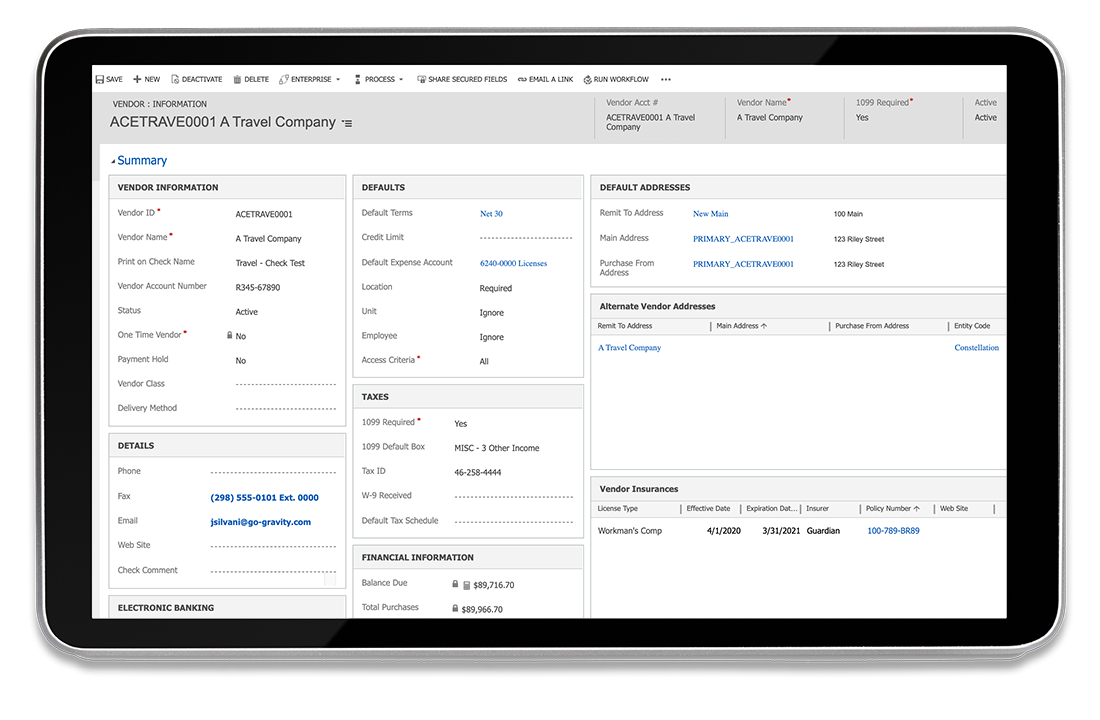The height and width of the screenshot is (720, 1100).
Task: Open A Travel Company alternate address
Action: click(629, 347)
